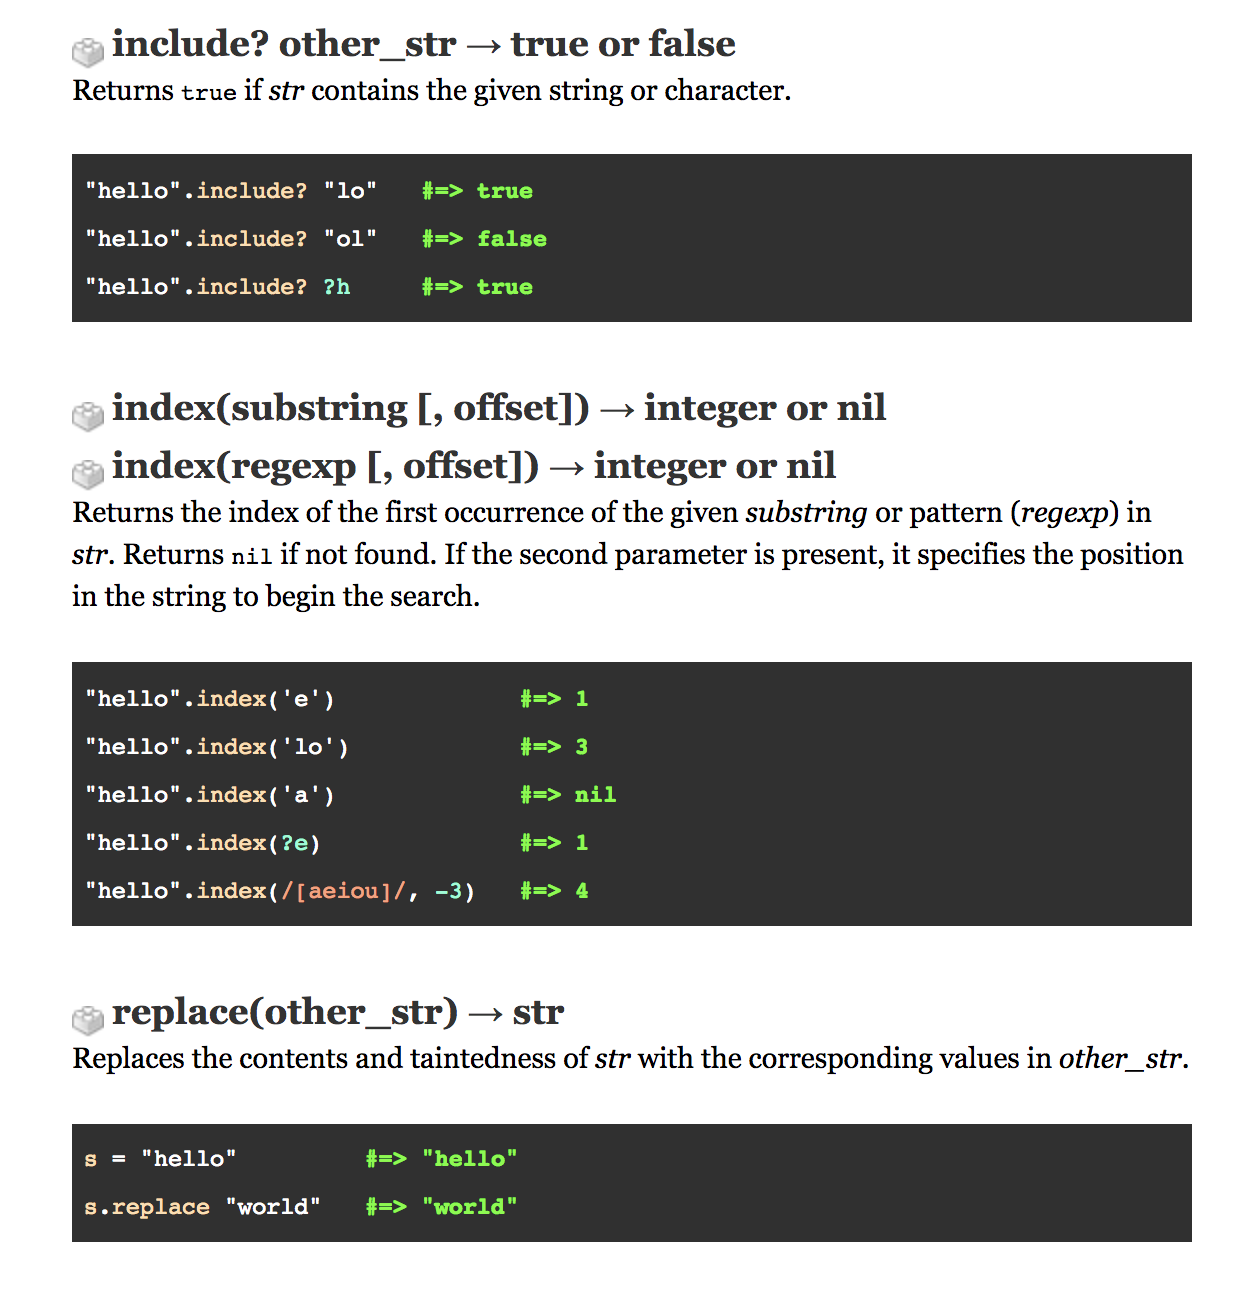
Task: Click the "hello".index('lo') code line
Action: [x=217, y=747]
